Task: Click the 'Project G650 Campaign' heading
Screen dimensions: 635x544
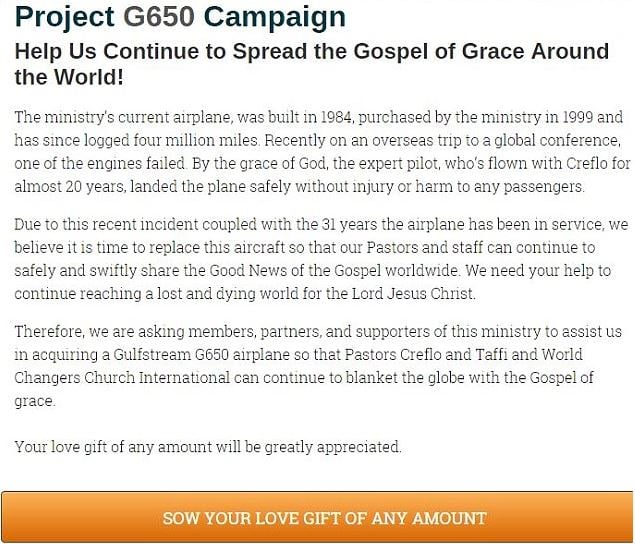Action: pyautogui.click(x=180, y=17)
